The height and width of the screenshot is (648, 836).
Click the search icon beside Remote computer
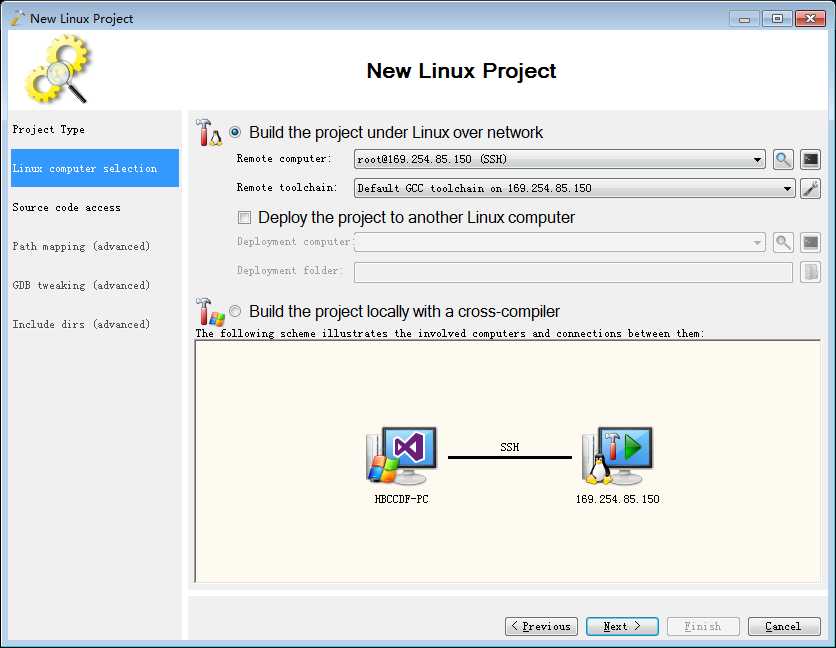tap(783, 159)
